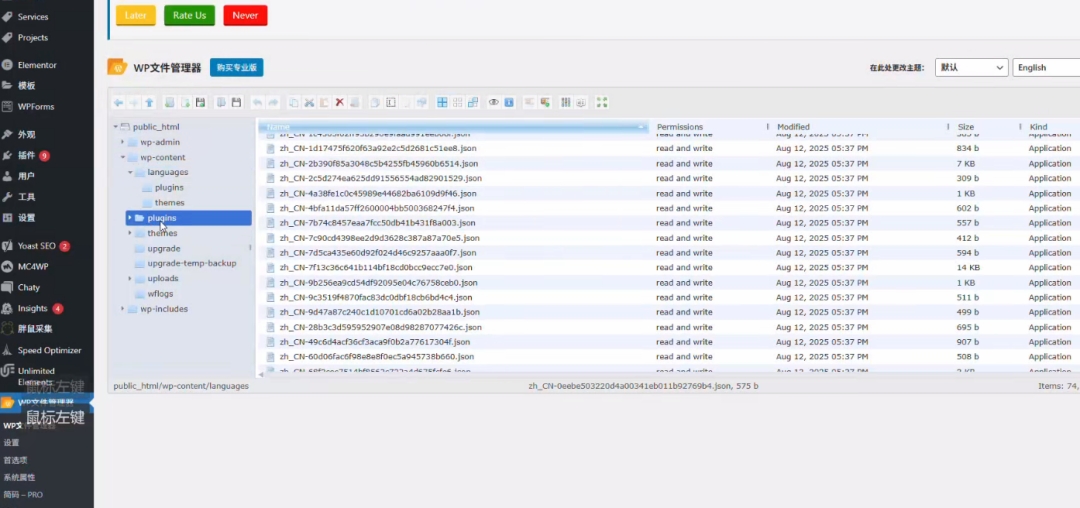1080x508 pixels.
Task: Sort files by Permissions column header
Action: pos(709,127)
